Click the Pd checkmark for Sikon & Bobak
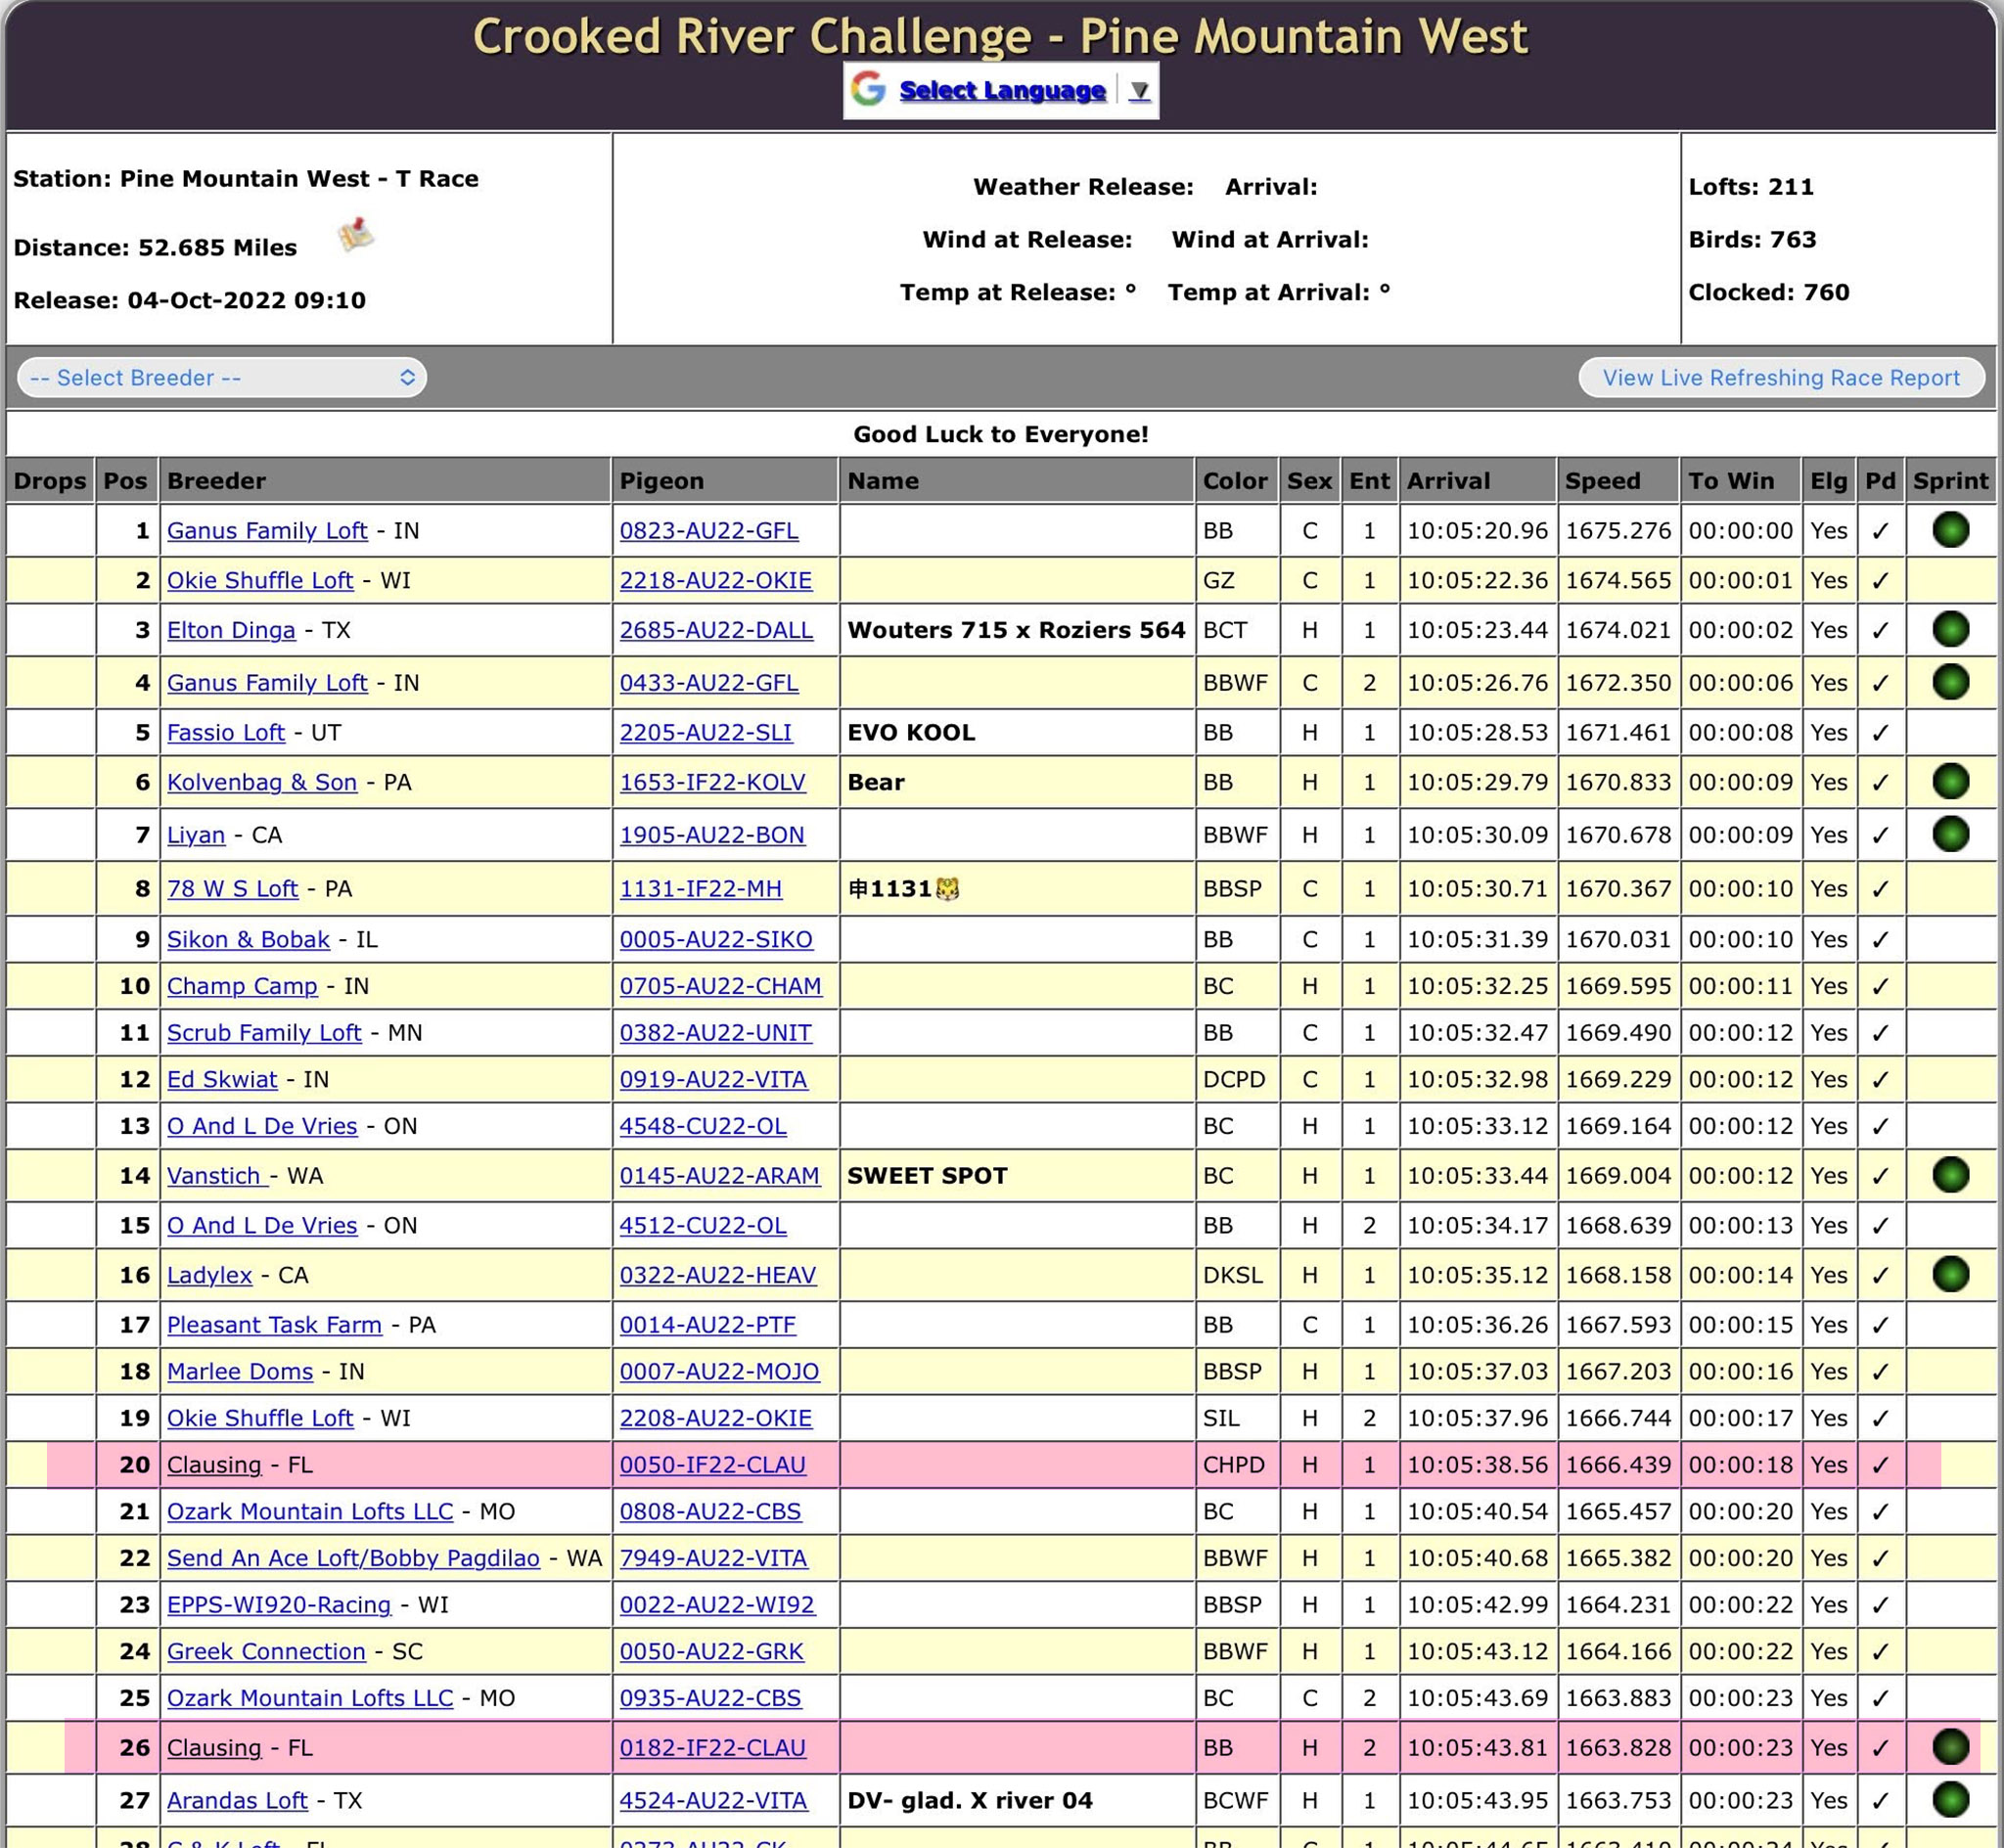 click(x=1879, y=940)
